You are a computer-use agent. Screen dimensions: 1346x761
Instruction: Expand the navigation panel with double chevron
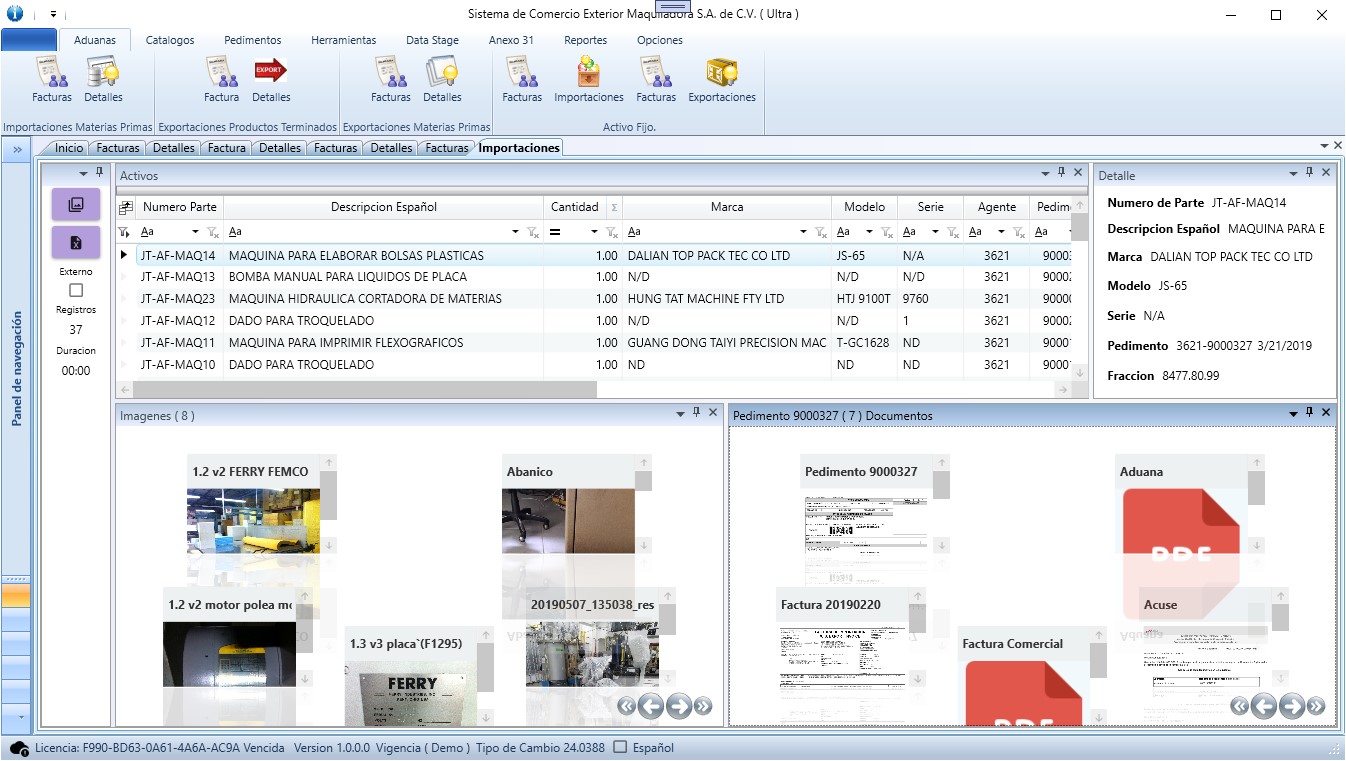coord(17,150)
